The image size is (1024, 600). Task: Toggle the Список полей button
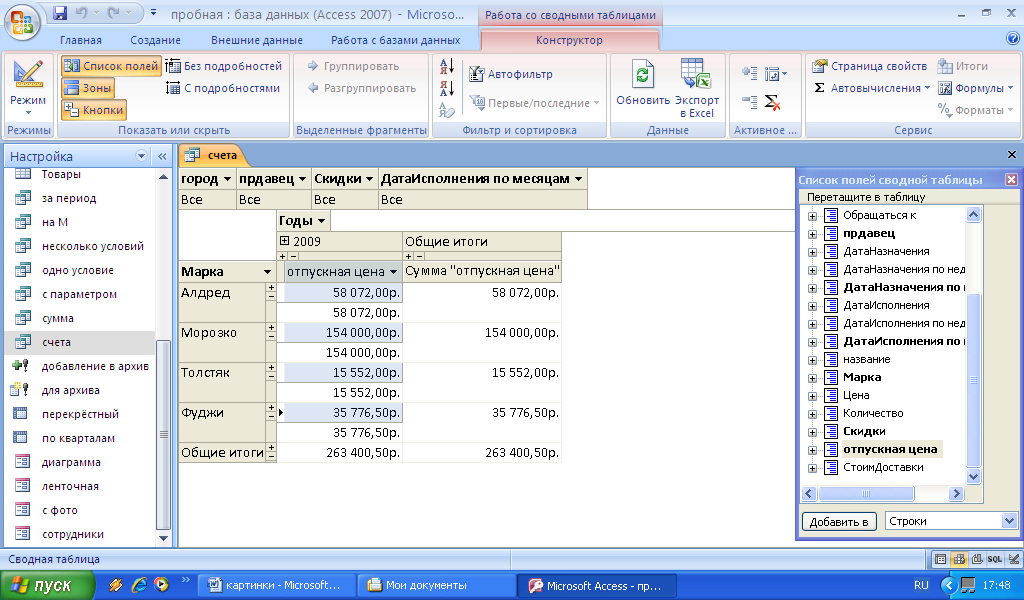(x=111, y=66)
